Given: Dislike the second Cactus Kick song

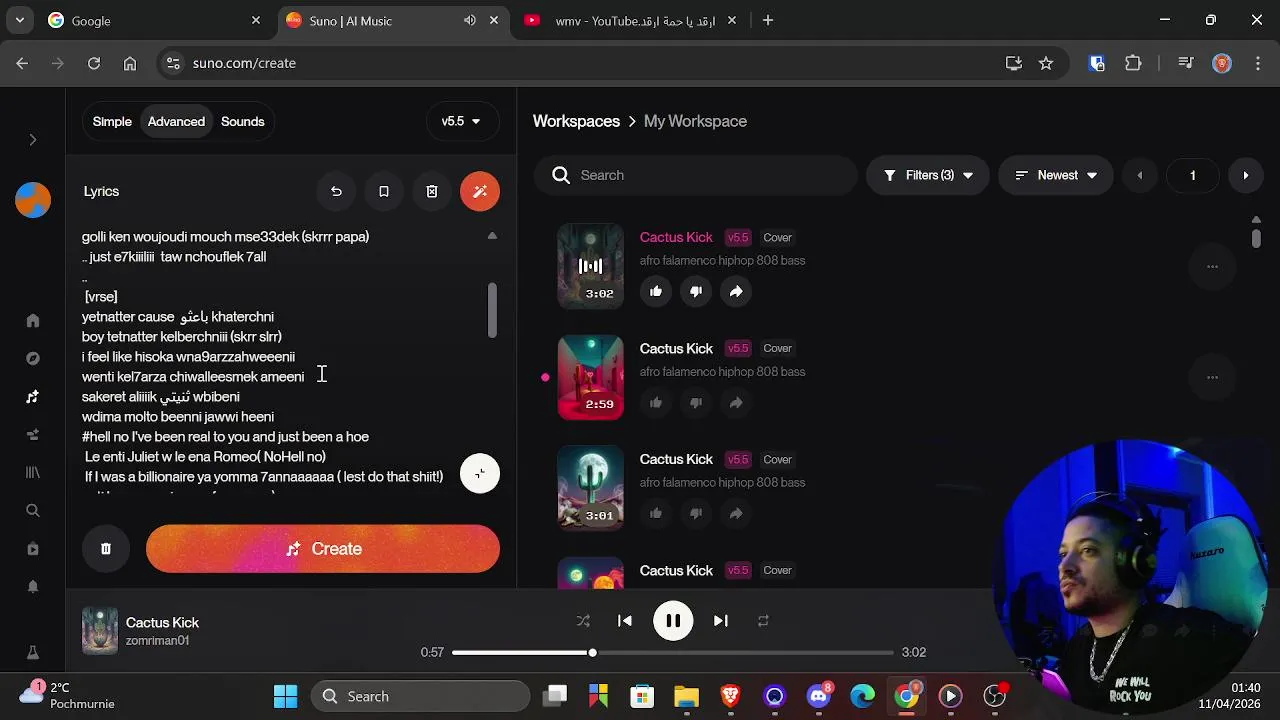Looking at the screenshot, I should [x=696, y=402].
